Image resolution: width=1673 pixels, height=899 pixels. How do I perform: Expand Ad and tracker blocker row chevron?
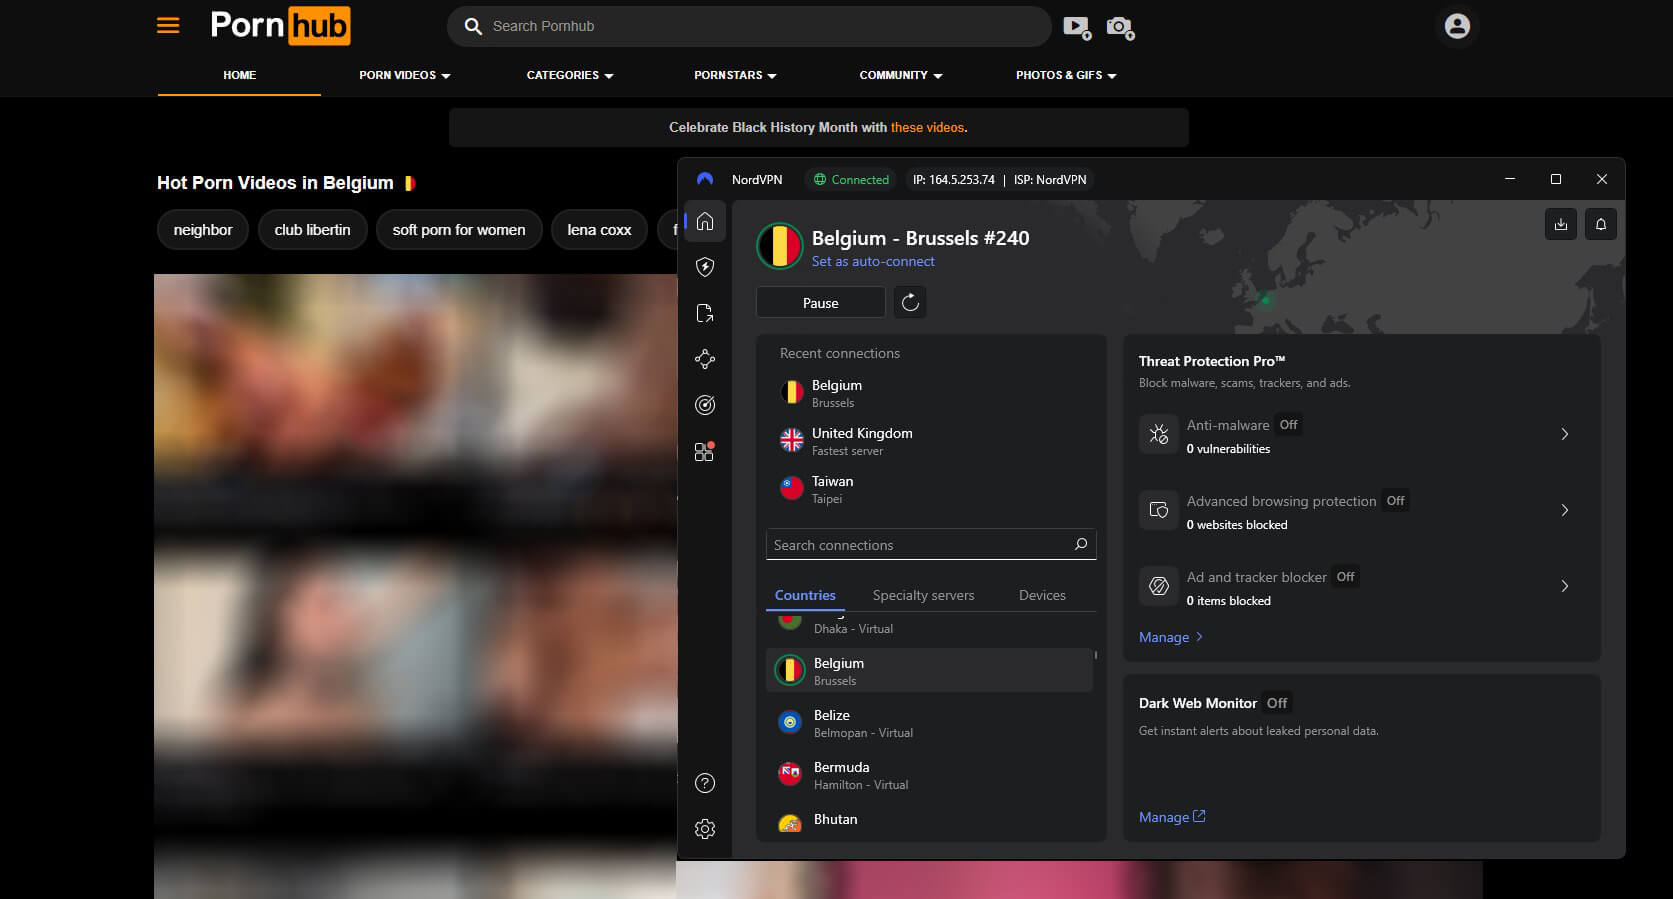tap(1565, 586)
